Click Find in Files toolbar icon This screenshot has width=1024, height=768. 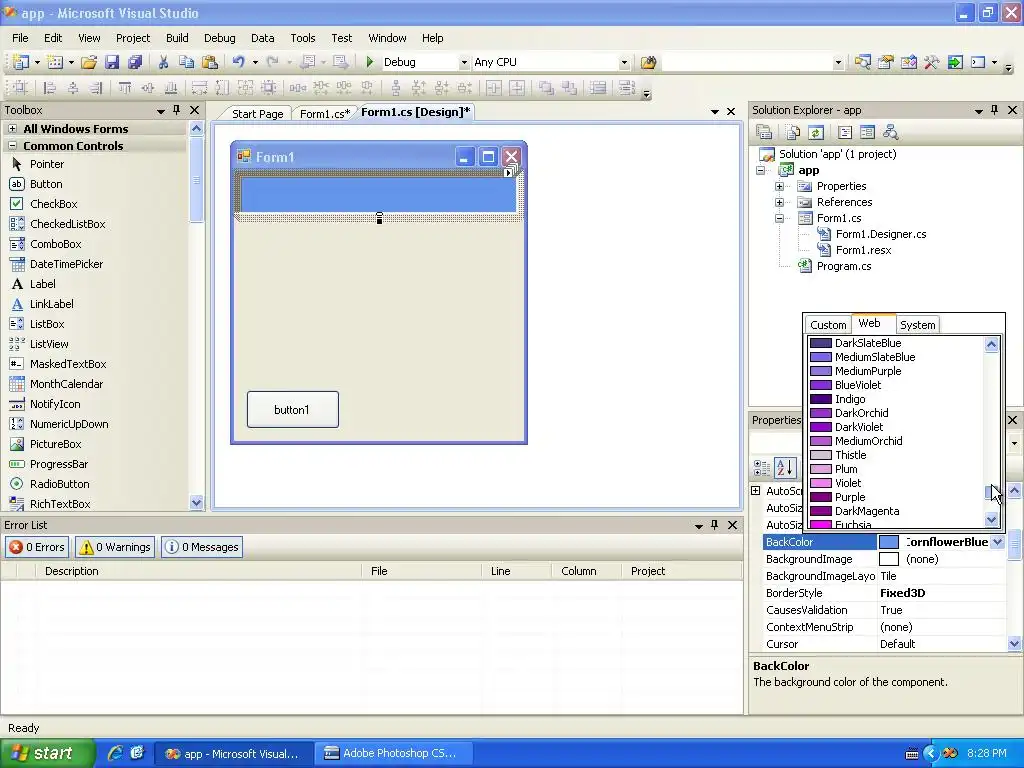point(648,62)
